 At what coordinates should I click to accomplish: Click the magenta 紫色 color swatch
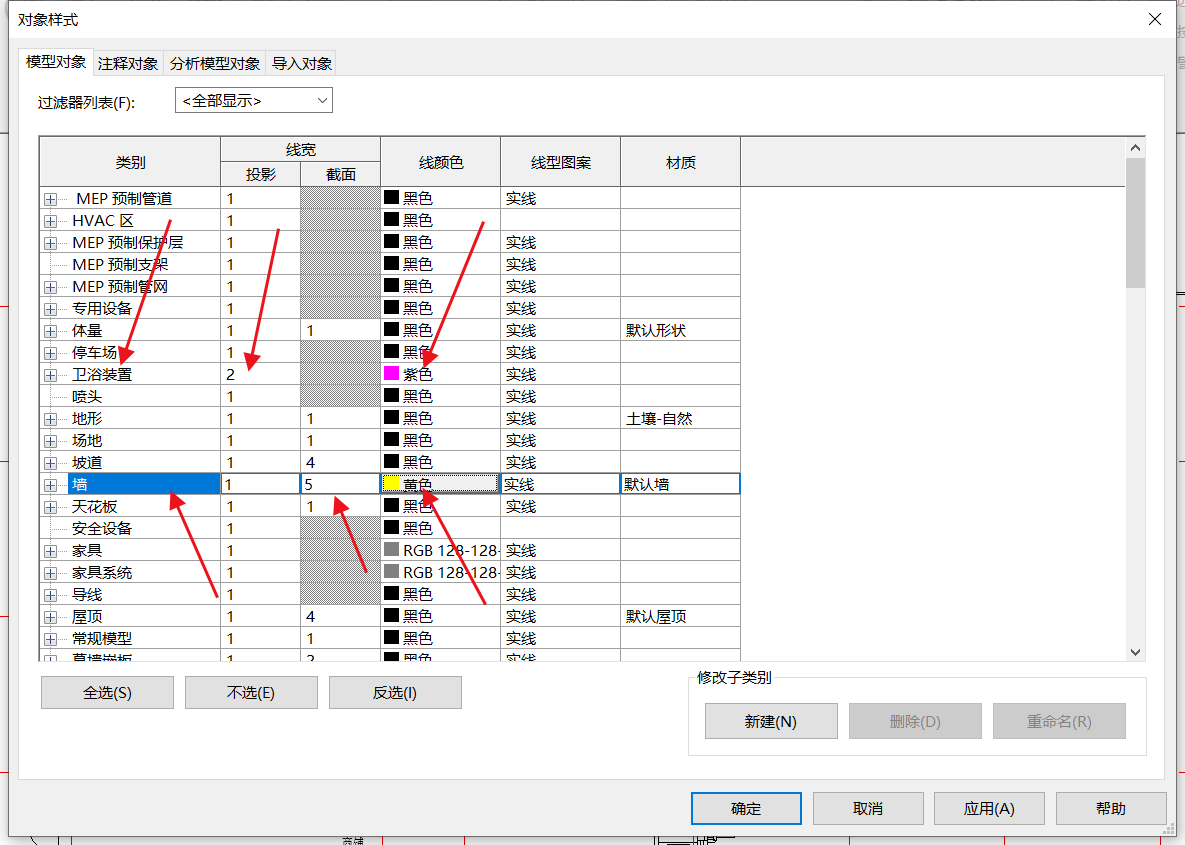(x=392, y=374)
